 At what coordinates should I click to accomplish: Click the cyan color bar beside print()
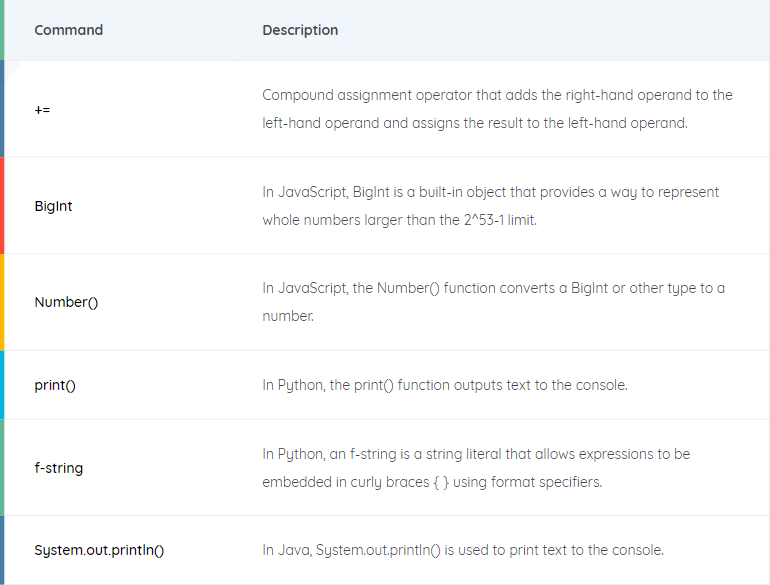[x=2, y=385]
